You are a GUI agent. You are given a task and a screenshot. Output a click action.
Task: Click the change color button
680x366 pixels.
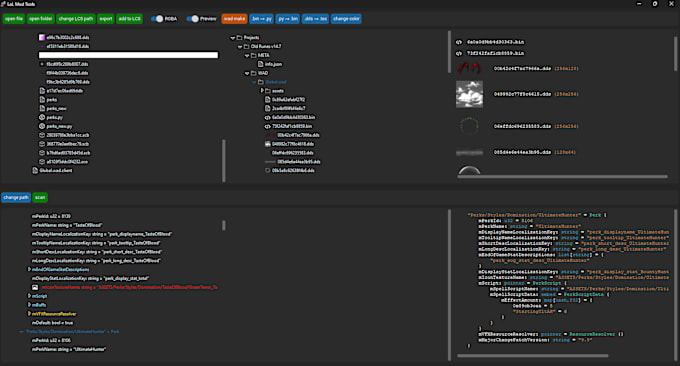coord(346,19)
